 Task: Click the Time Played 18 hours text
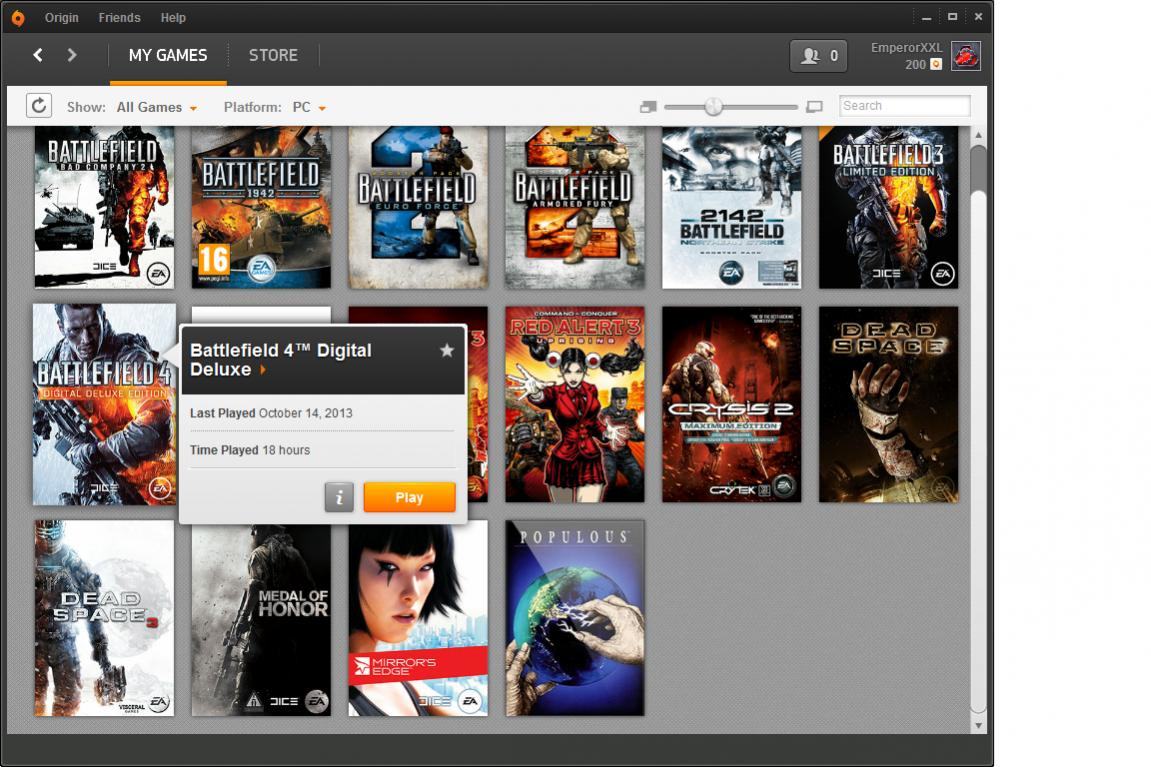tap(250, 450)
